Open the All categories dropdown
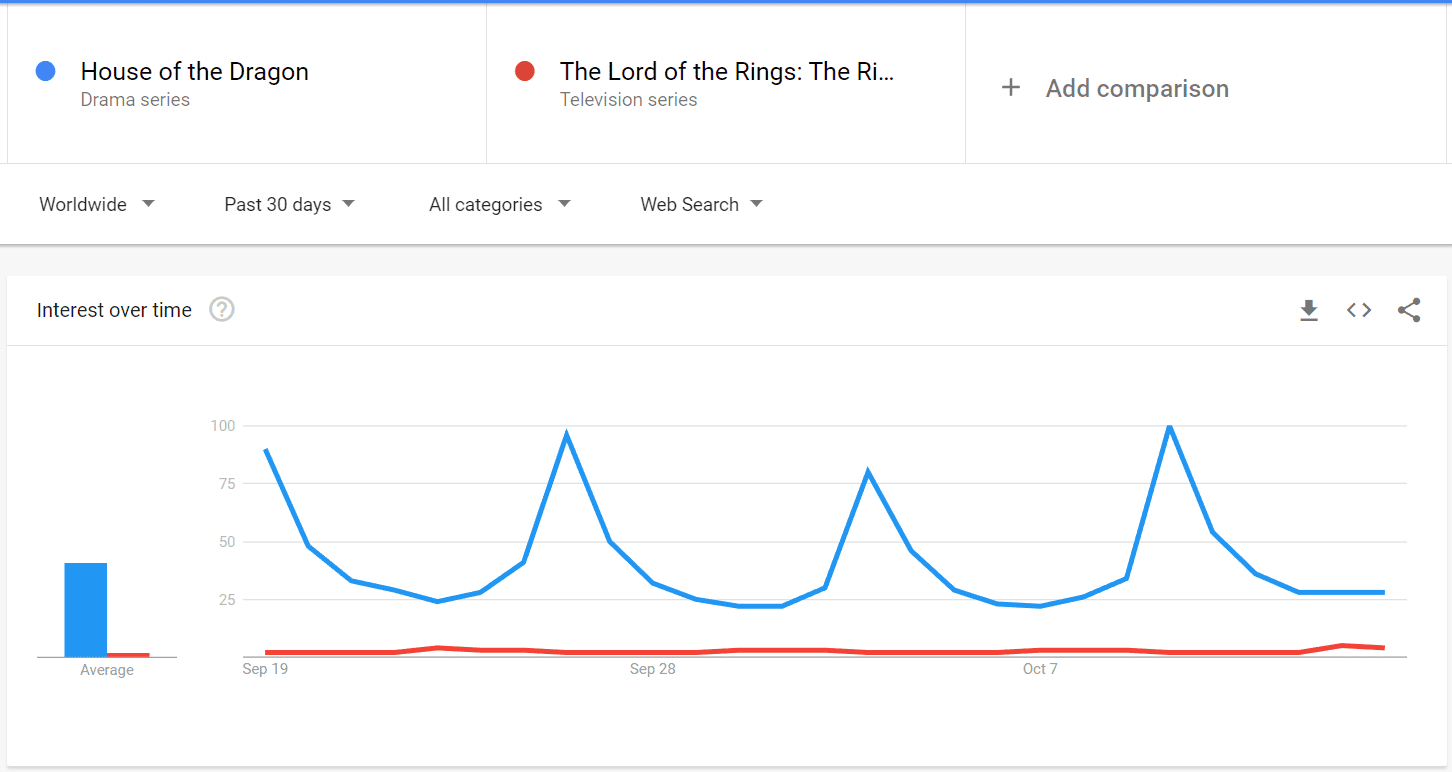This screenshot has height=772, width=1452. click(x=500, y=204)
